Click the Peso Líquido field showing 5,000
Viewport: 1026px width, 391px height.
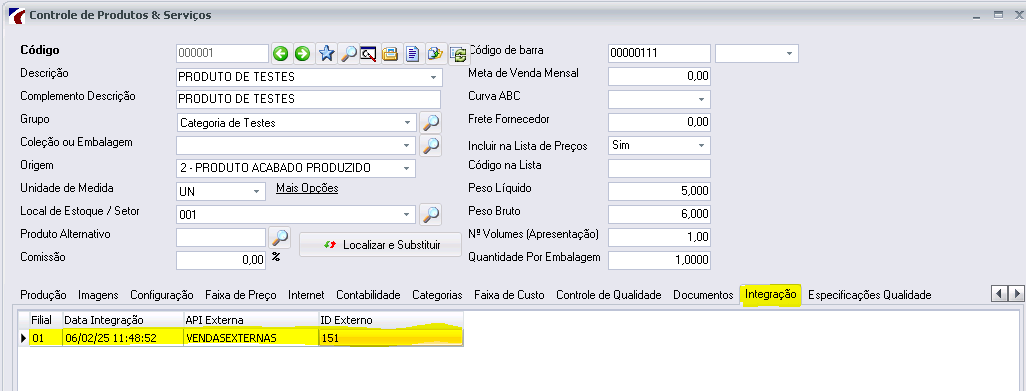tap(659, 191)
